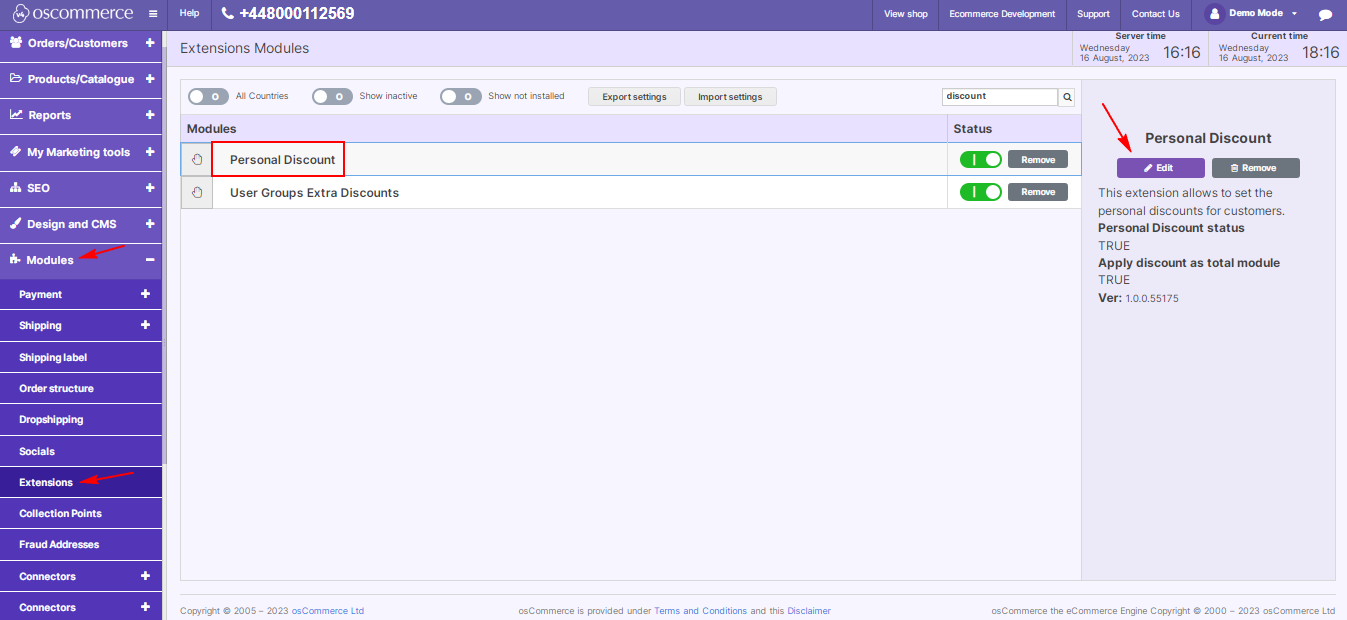Click the hamburger icon beside oscommerce logo
Viewport: 1347px width, 620px height.
pyautogui.click(x=152, y=13)
